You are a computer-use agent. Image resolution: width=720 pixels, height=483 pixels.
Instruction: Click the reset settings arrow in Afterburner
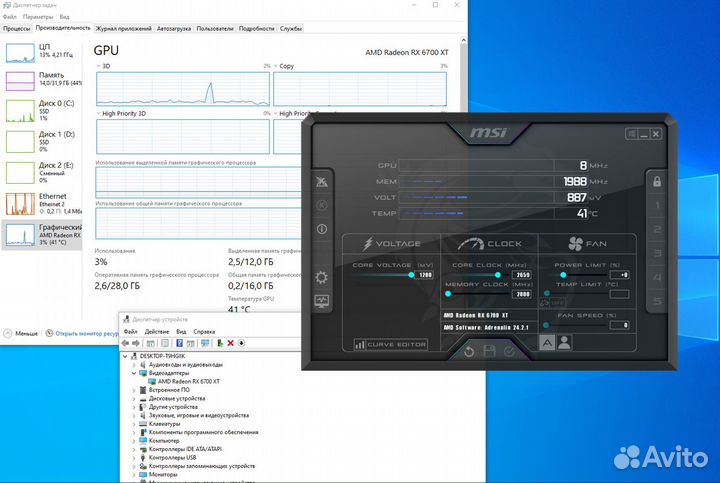[469, 350]
